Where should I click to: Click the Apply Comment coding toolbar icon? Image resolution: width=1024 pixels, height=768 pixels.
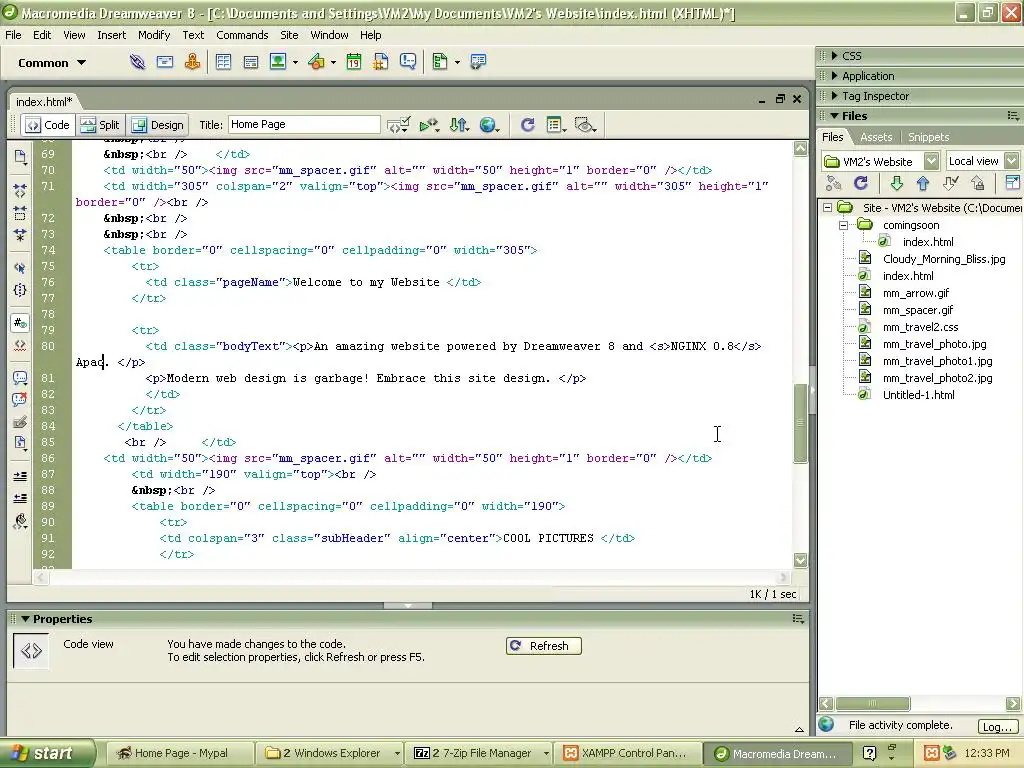coord(20,377)
